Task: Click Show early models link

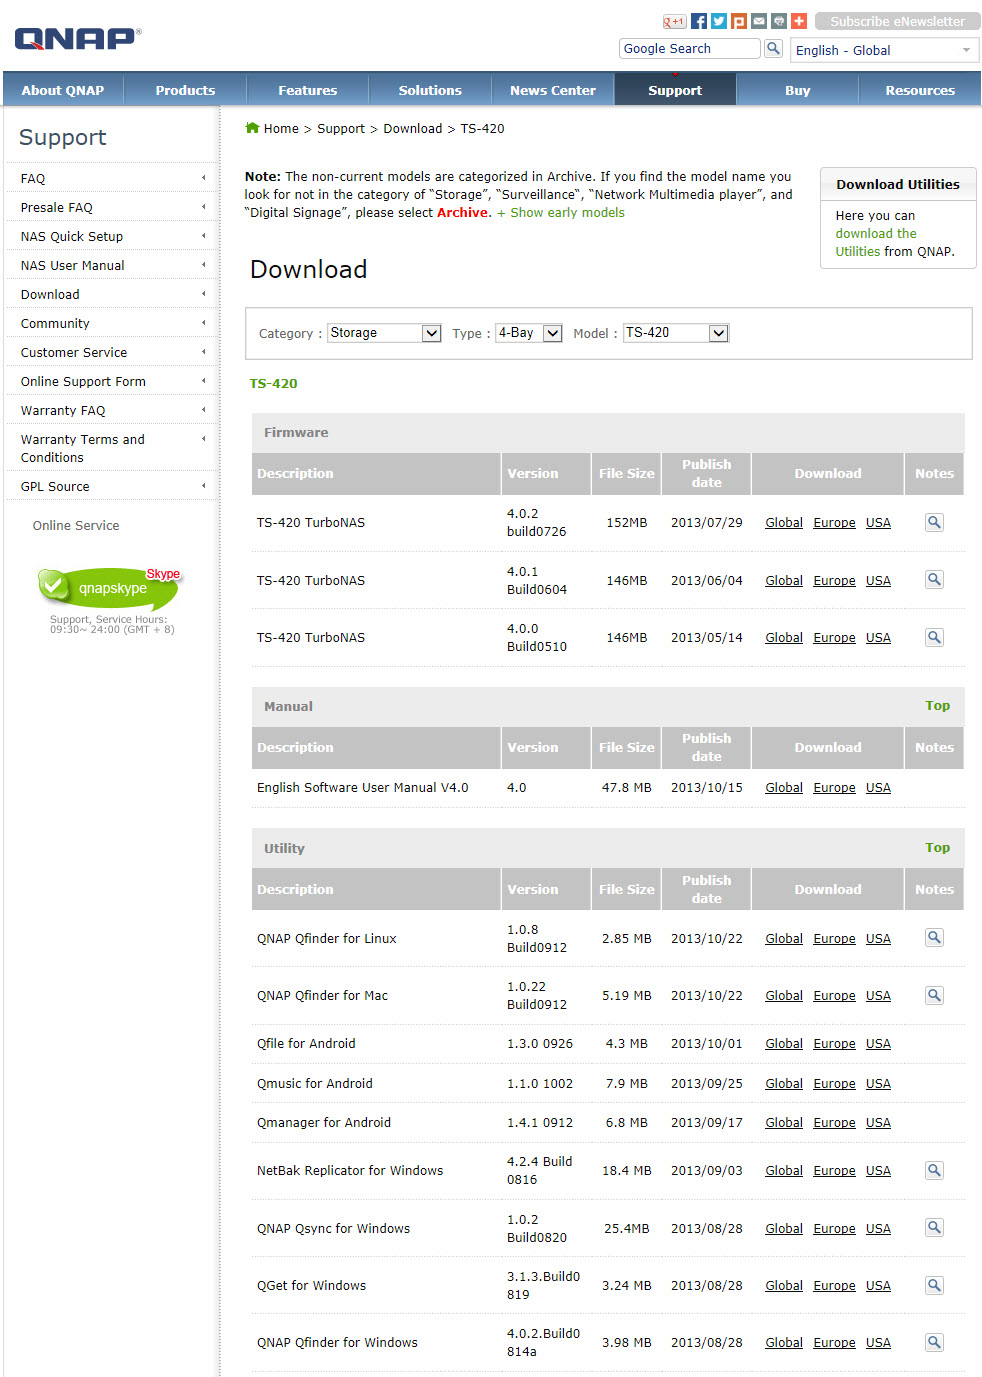Action: click(561, 213)
